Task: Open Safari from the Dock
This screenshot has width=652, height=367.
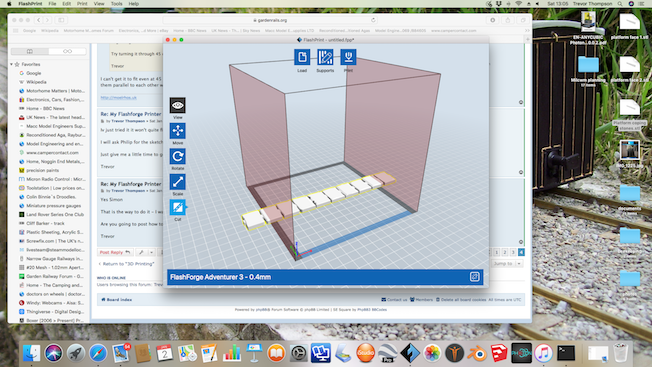Action: coord(98,353)
